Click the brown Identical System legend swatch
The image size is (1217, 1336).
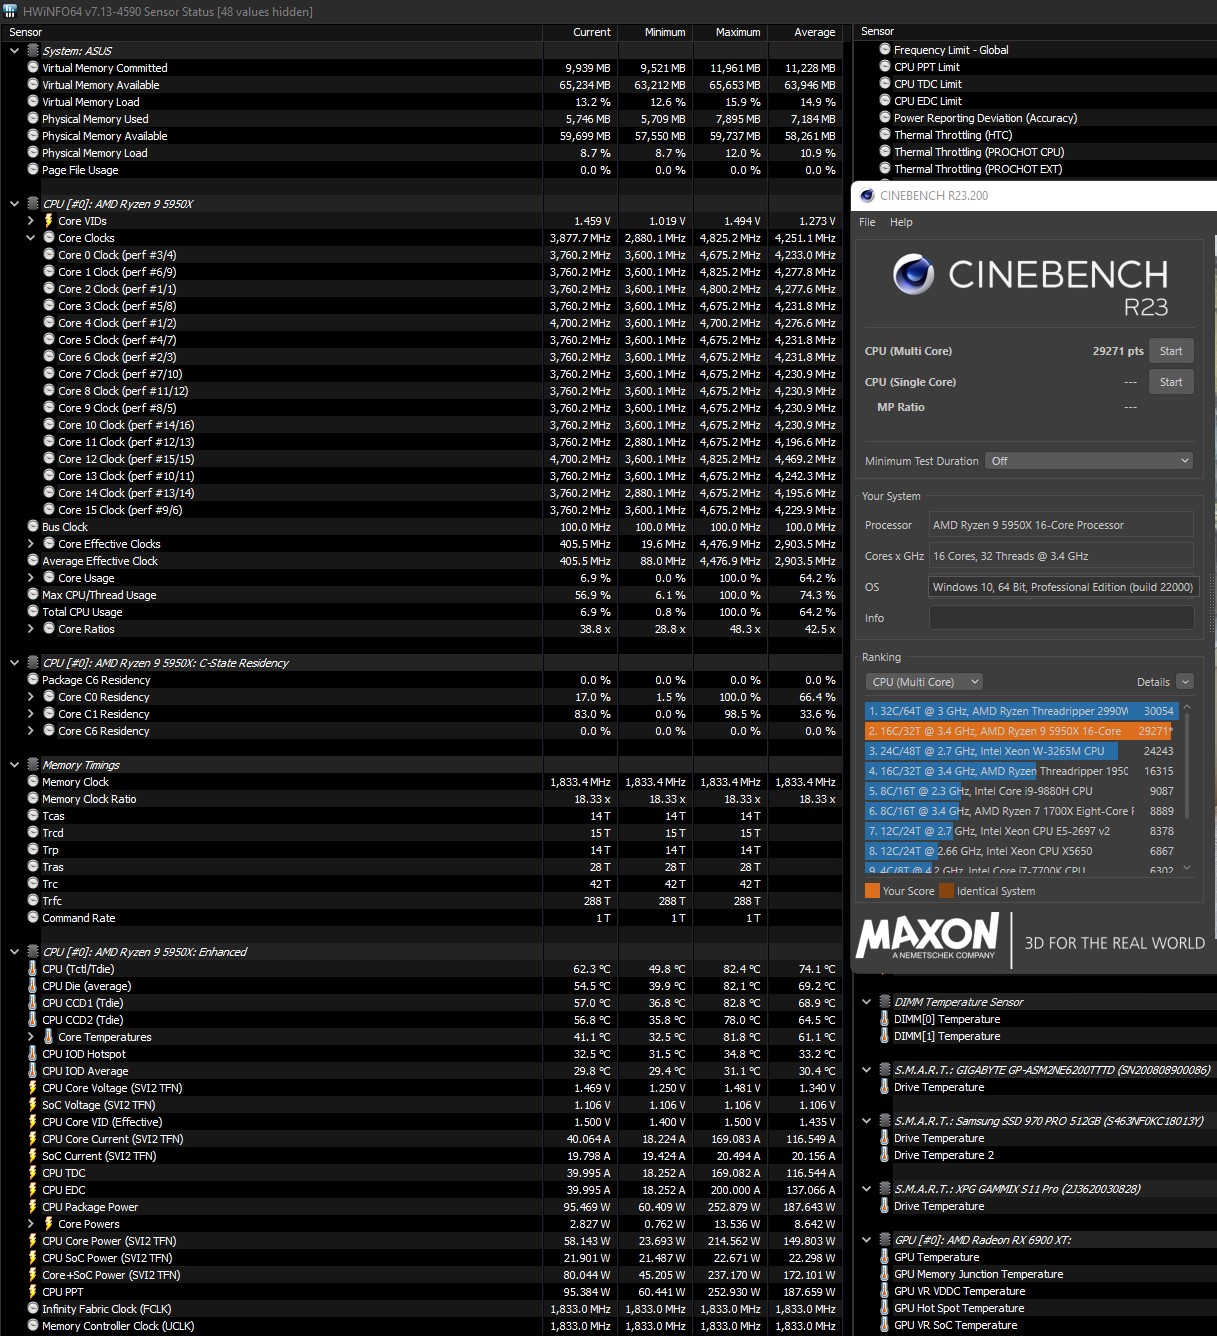coord(946,891)
